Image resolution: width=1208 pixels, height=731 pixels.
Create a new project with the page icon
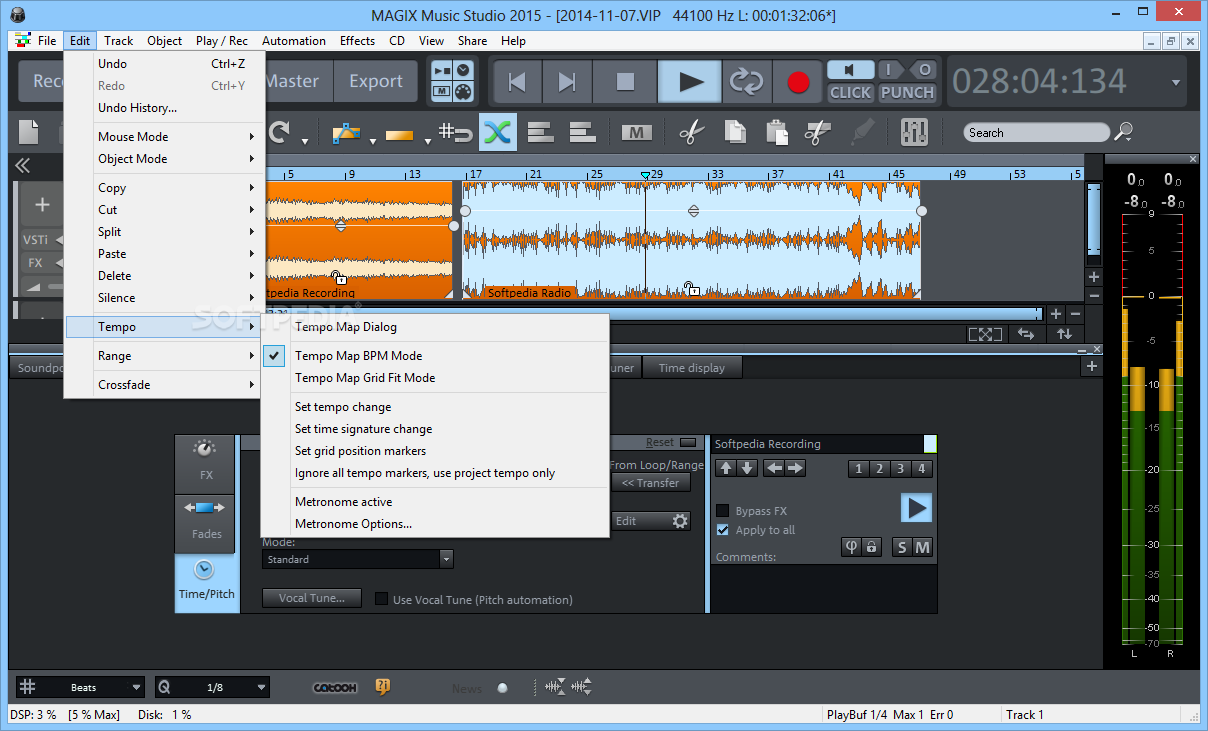pyautogui.click(x=29, y=132)
